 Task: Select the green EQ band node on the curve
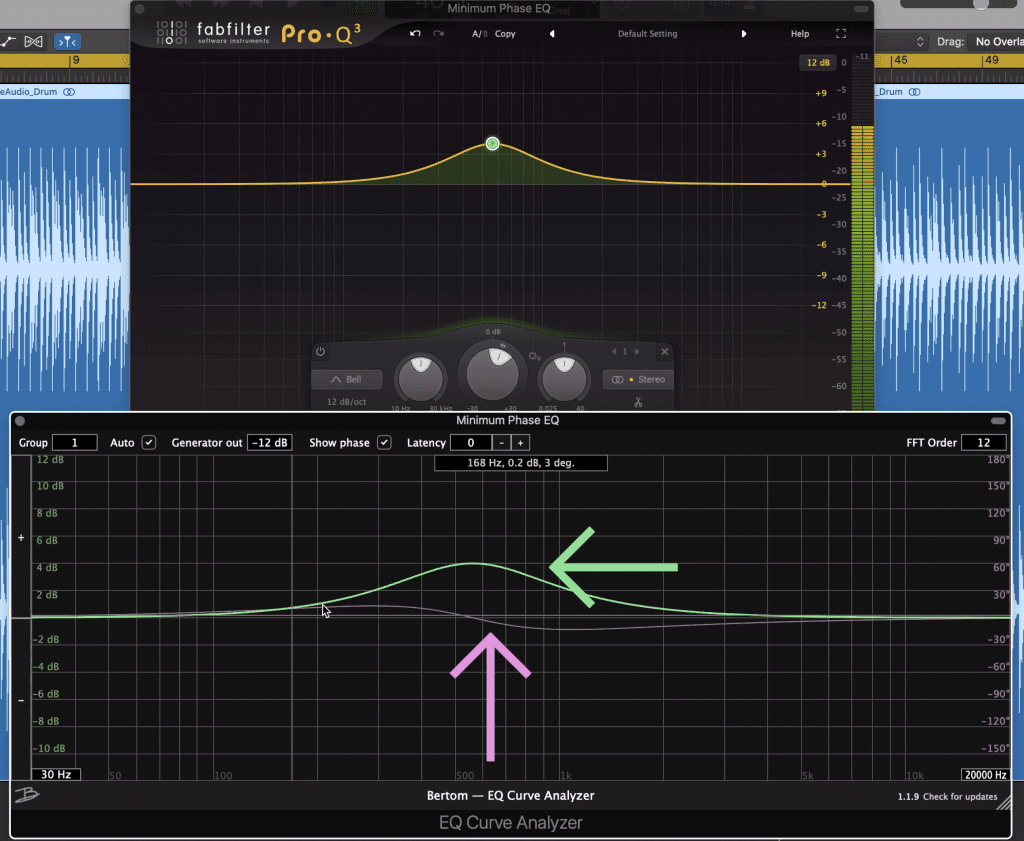tap(492, 144)
